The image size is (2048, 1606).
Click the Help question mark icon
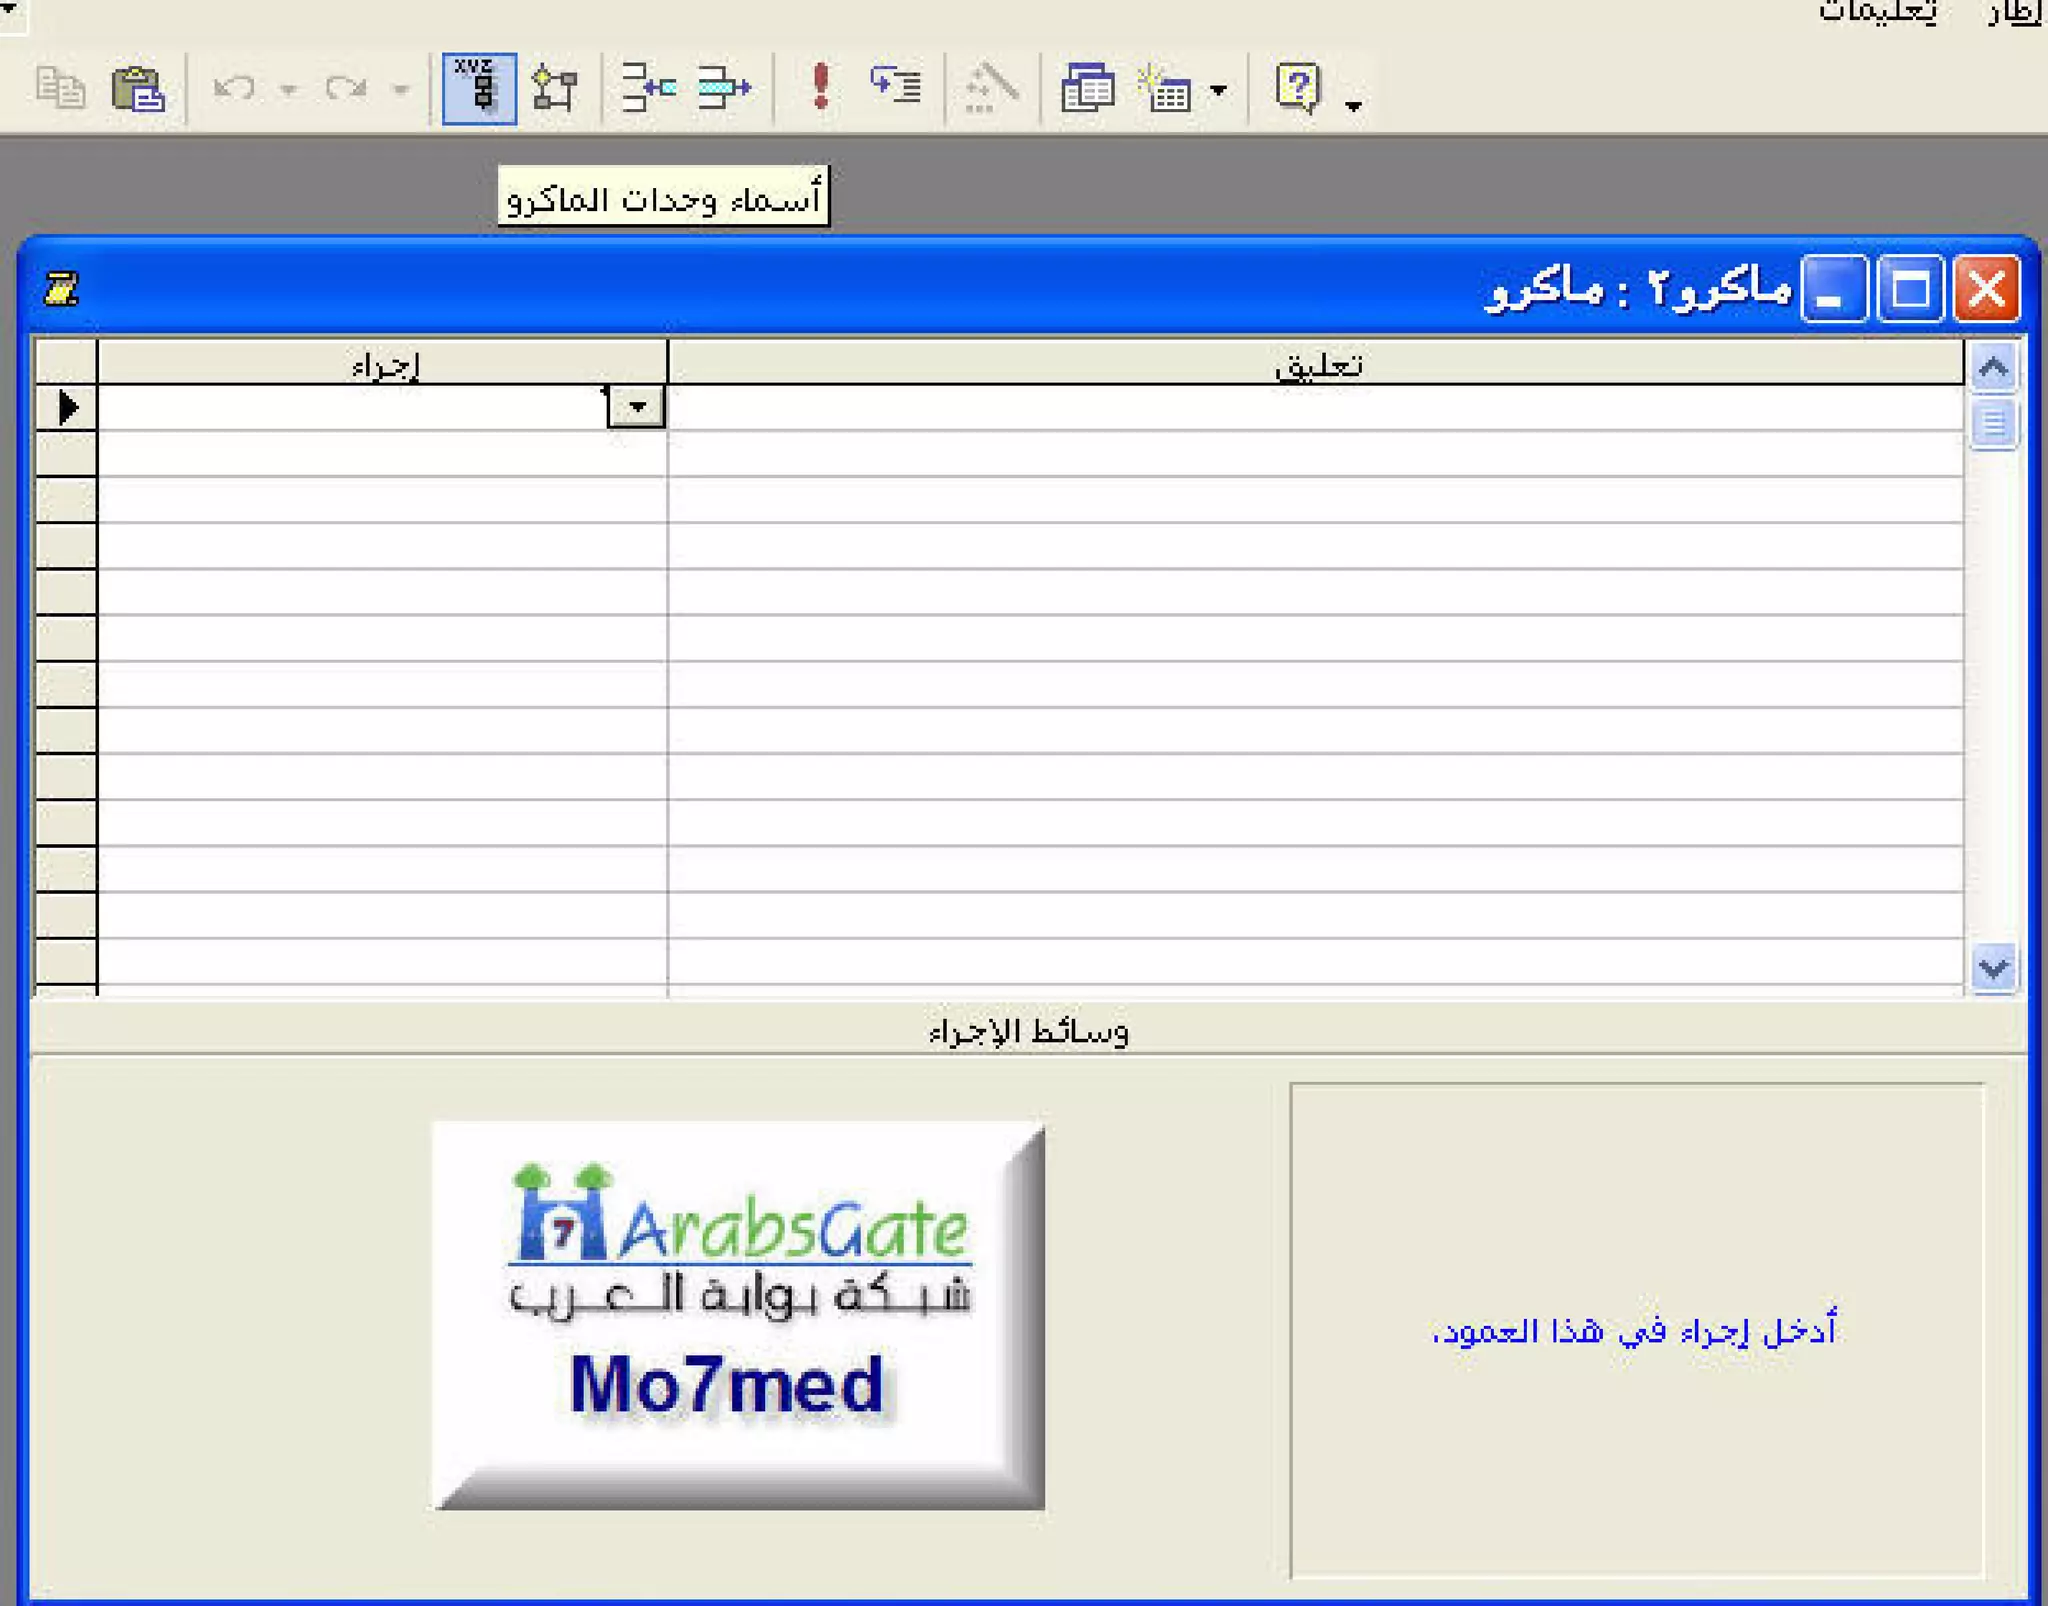[1299, 88]
